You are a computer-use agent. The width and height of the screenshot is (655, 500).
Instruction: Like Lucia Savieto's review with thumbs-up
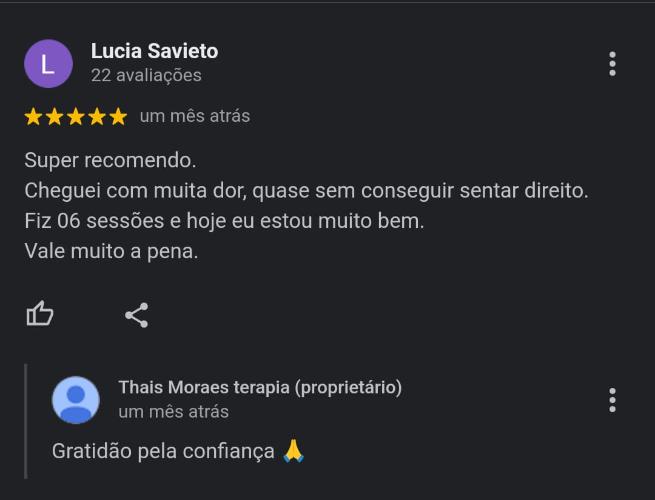tap(40, 314)
